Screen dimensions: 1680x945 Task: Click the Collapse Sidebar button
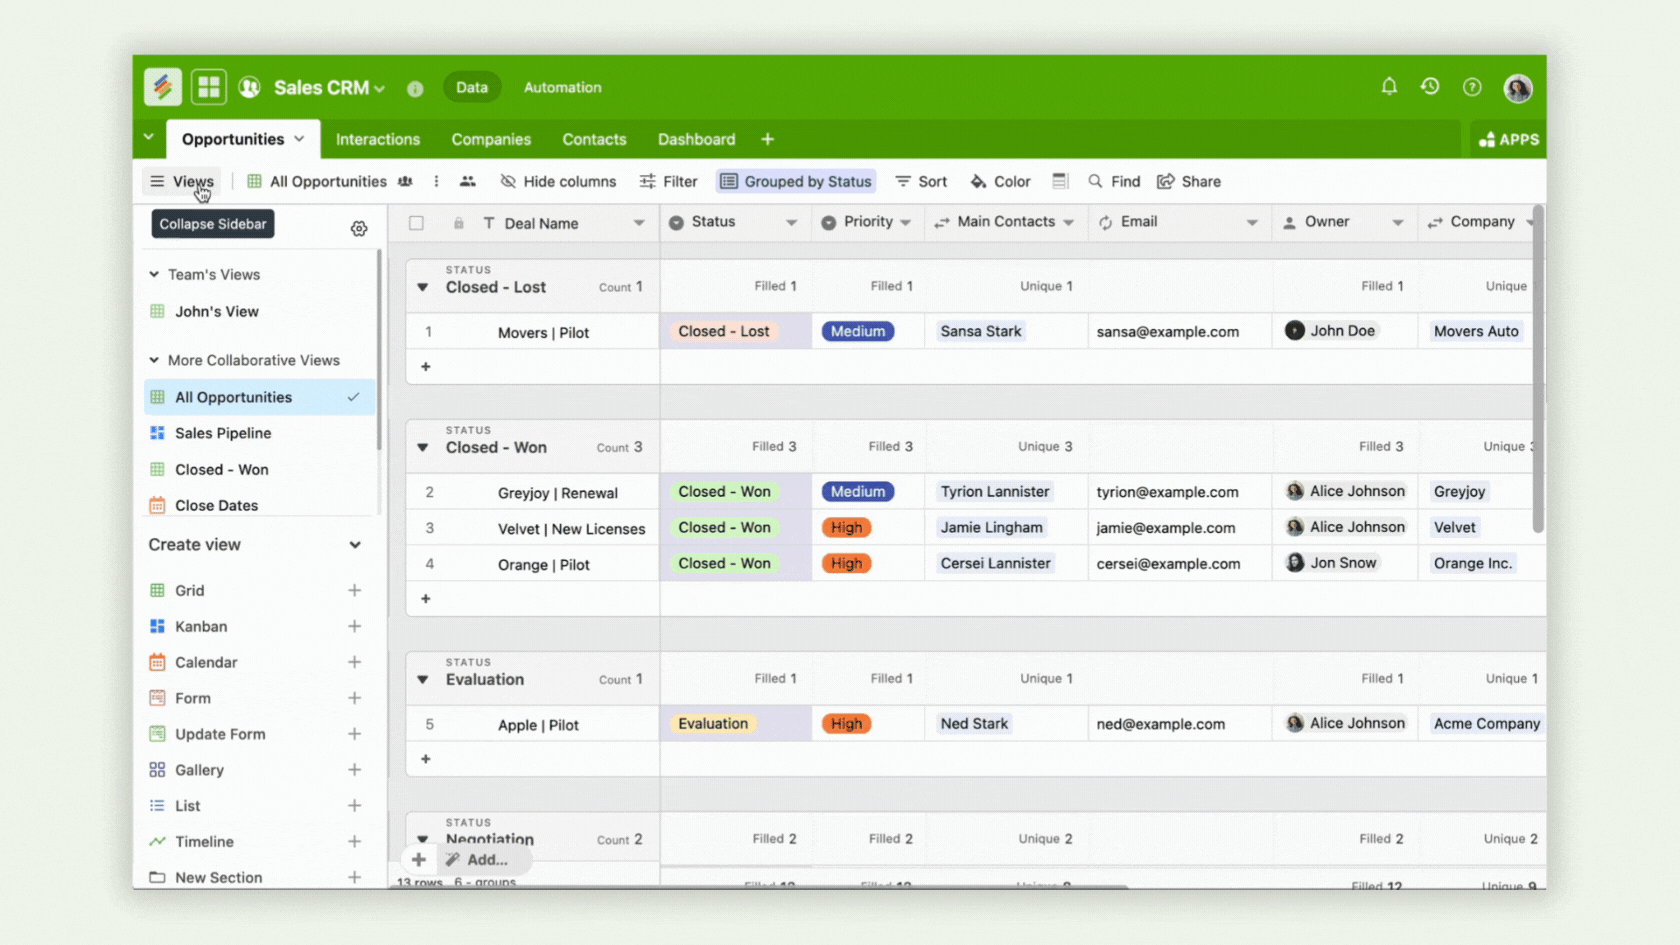pos(212,224)
